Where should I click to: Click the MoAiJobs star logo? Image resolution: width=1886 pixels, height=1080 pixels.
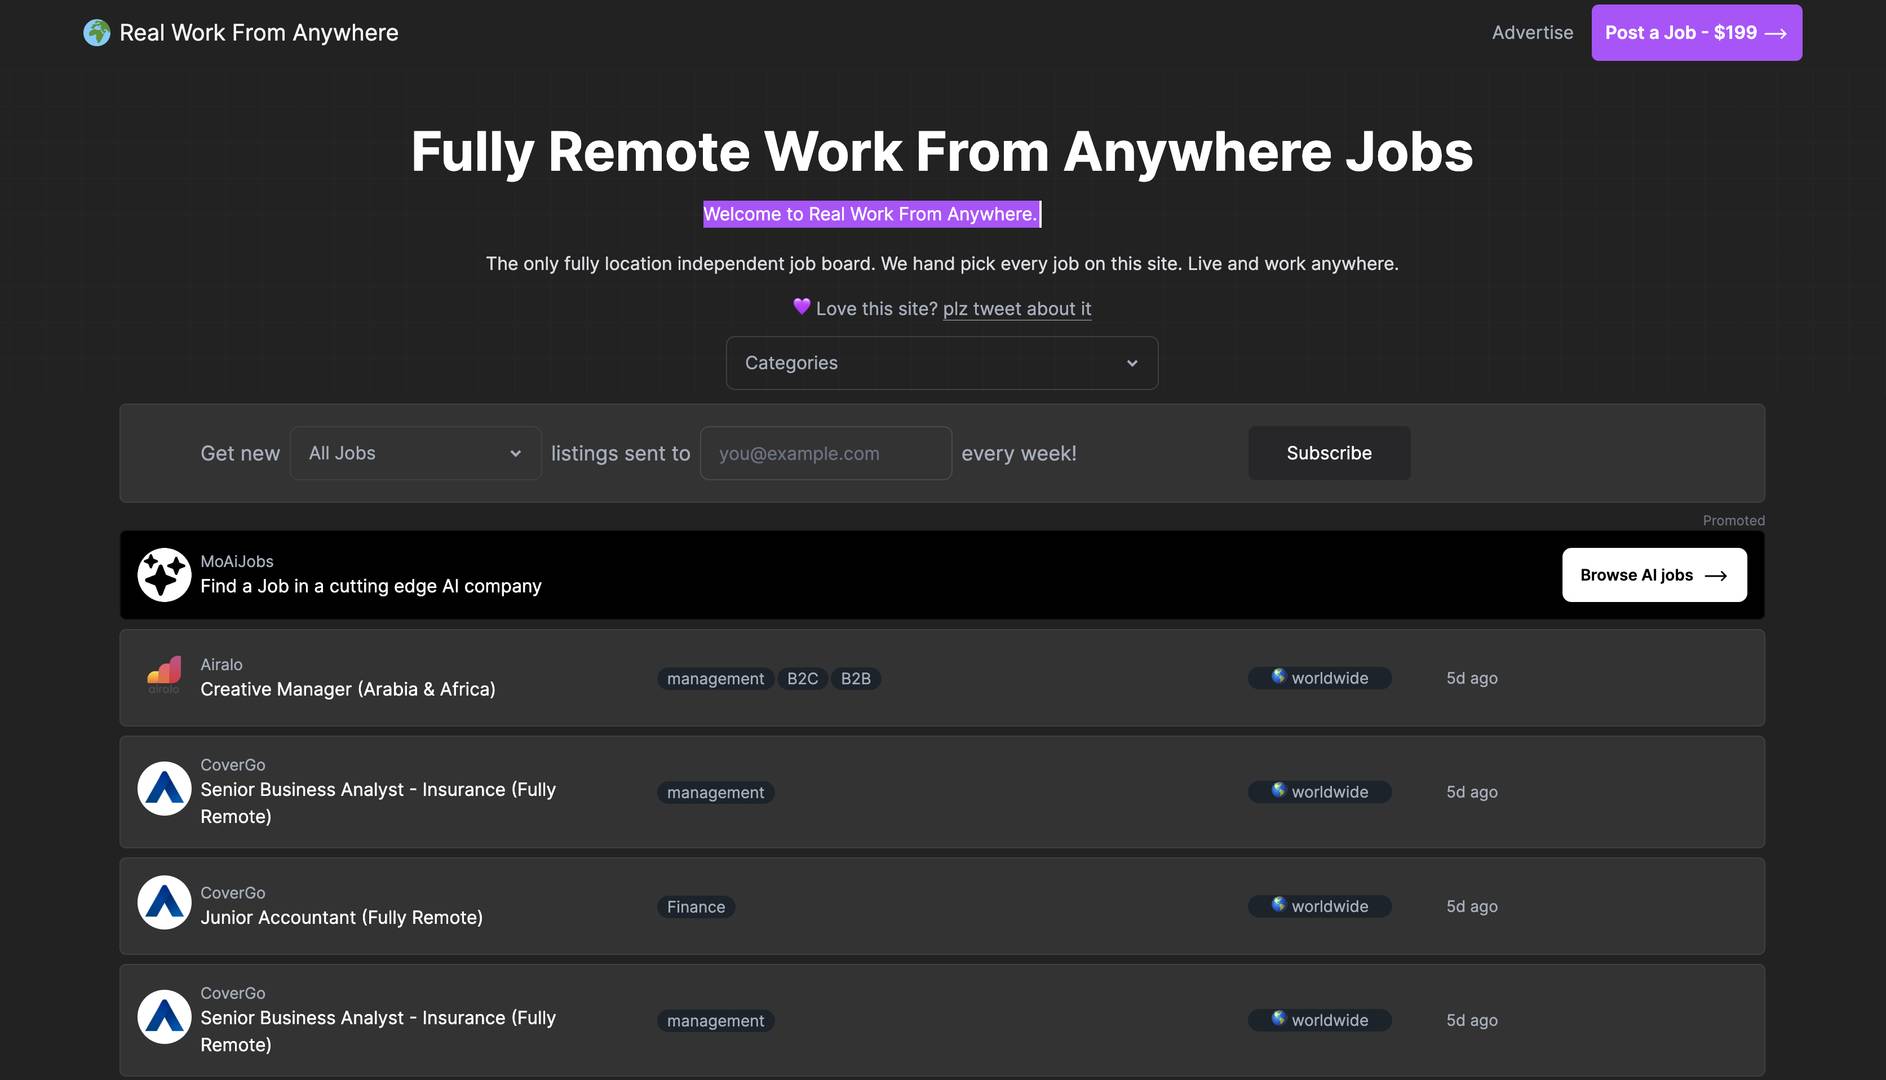(164, 574)
